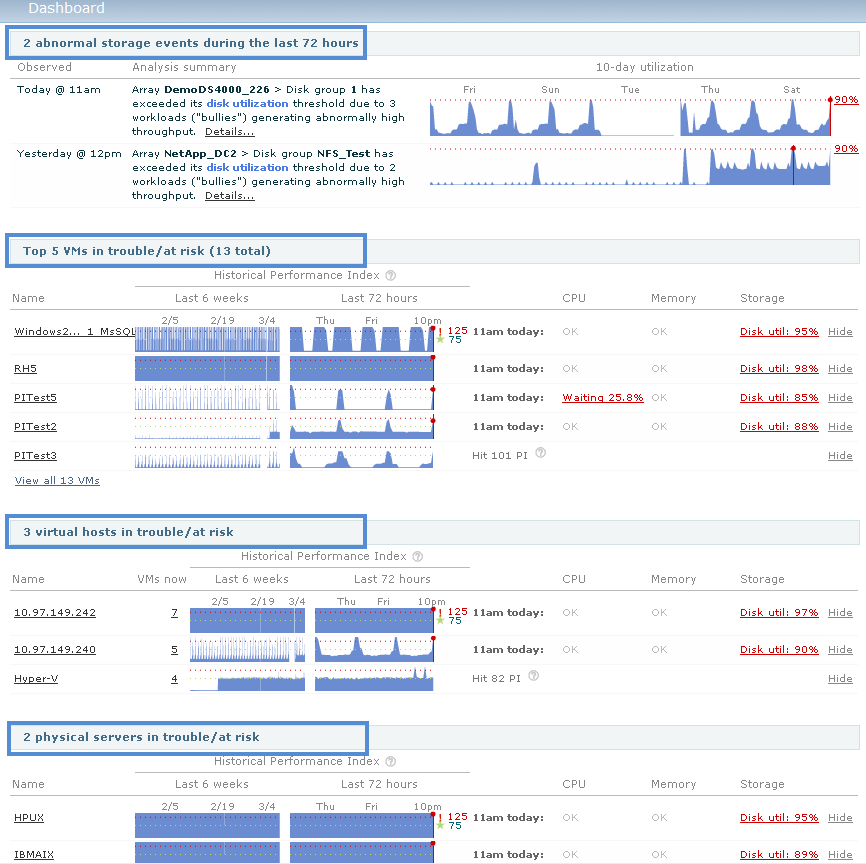The height and width of the screenshot is (864, 866).
Task: Click VM count 5 for 10.97.149.240
Action: tap(175, 650)
